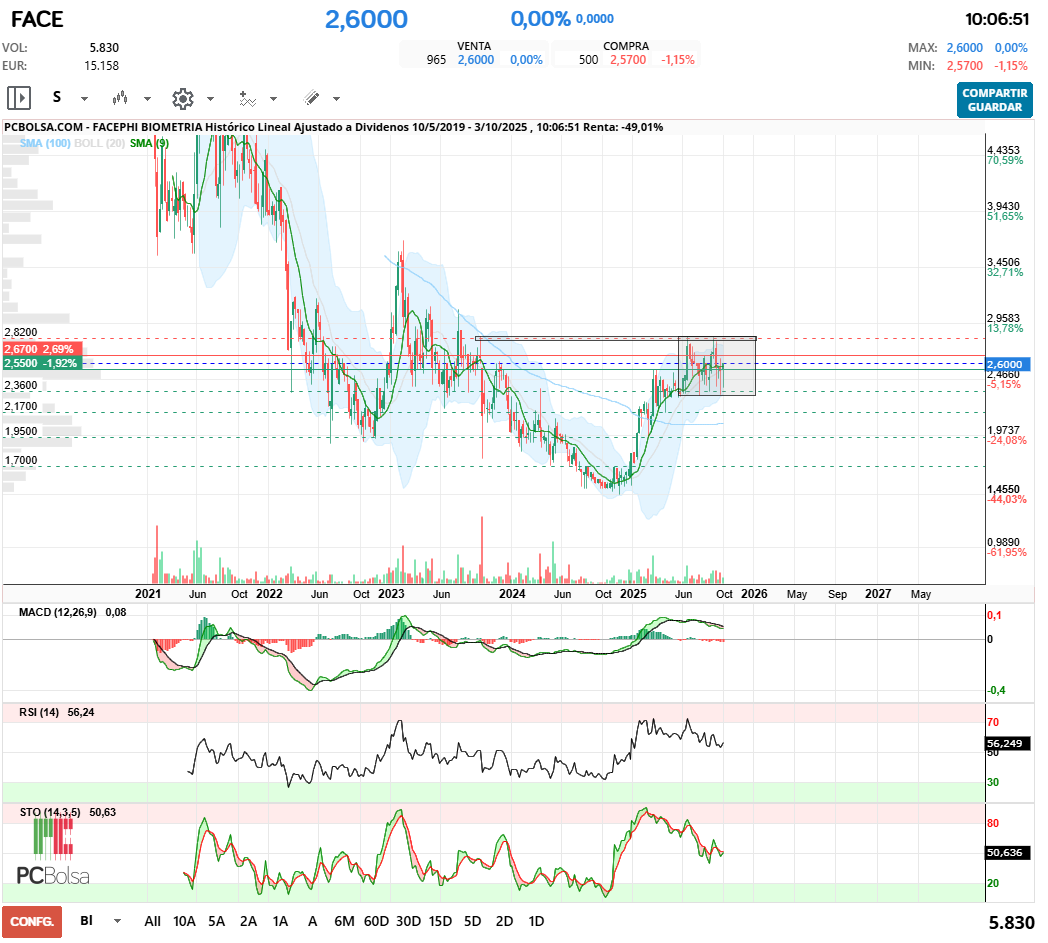
Task: Click the COMPARTIR GUARDAR button
Action: pyautogui.click(x=994, y=100)
